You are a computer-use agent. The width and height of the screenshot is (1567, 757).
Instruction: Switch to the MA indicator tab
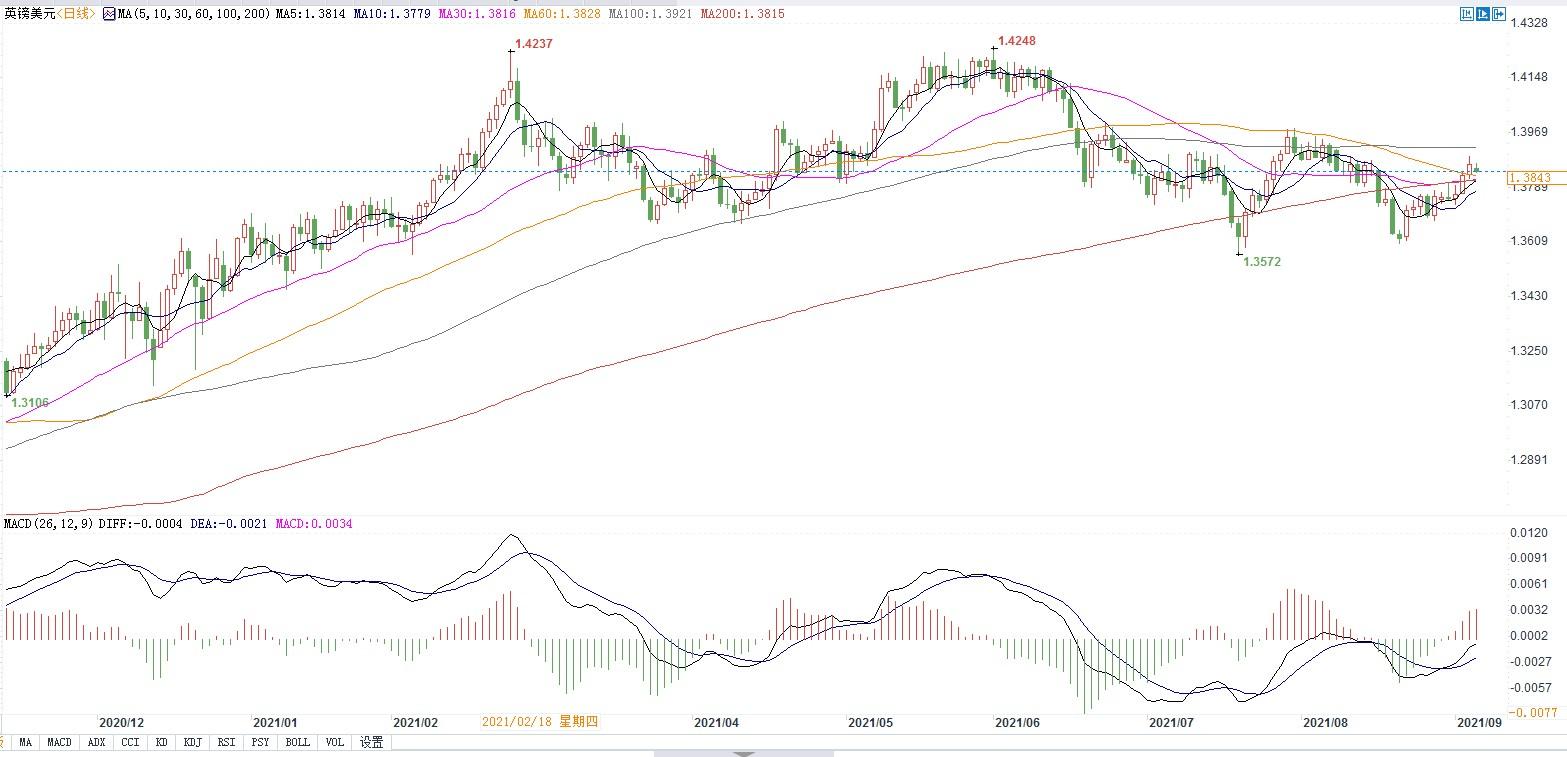click(x=25, y=742)
